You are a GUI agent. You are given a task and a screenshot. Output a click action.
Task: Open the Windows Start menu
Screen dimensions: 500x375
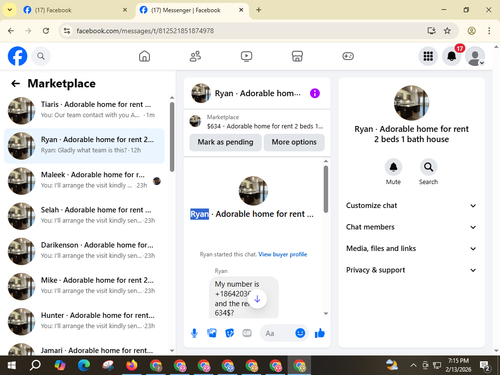(11, 366)
